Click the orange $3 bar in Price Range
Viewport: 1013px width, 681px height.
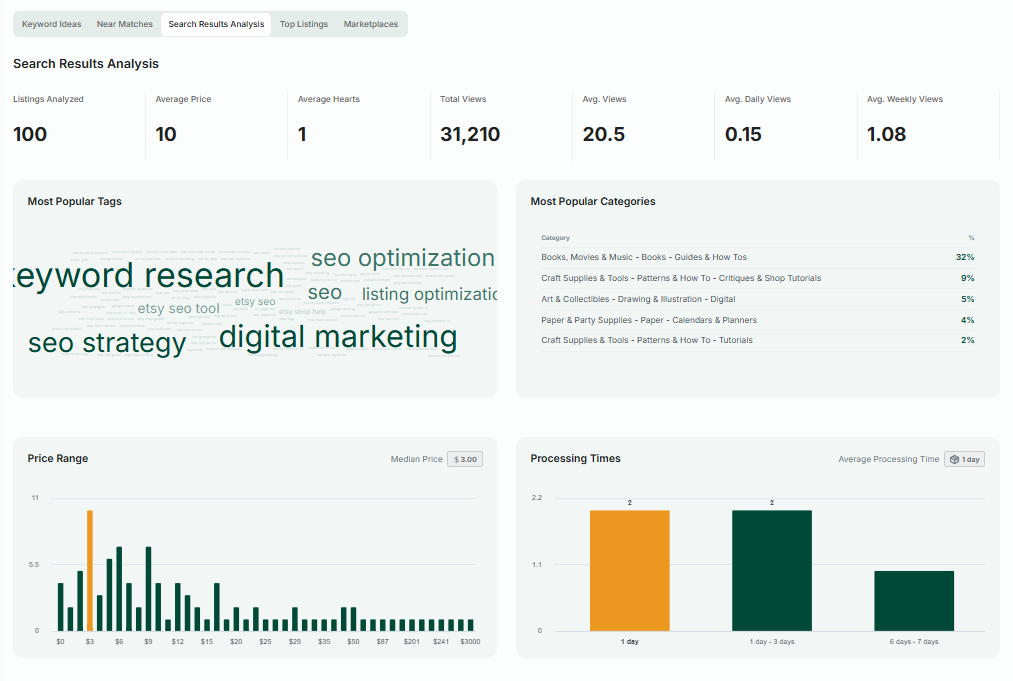pyautogui.click(x=89, y=570)
